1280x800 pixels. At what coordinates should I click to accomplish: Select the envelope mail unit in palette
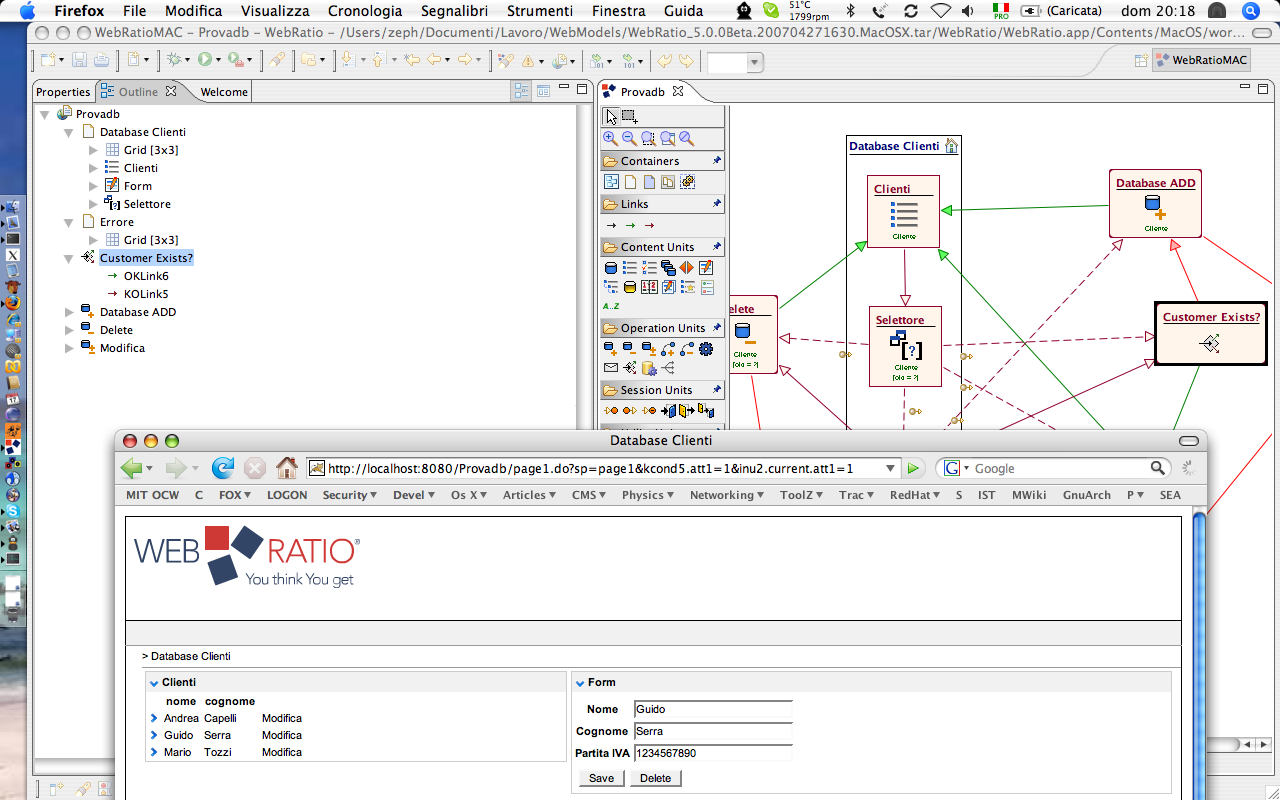click(x=611, y=368)
